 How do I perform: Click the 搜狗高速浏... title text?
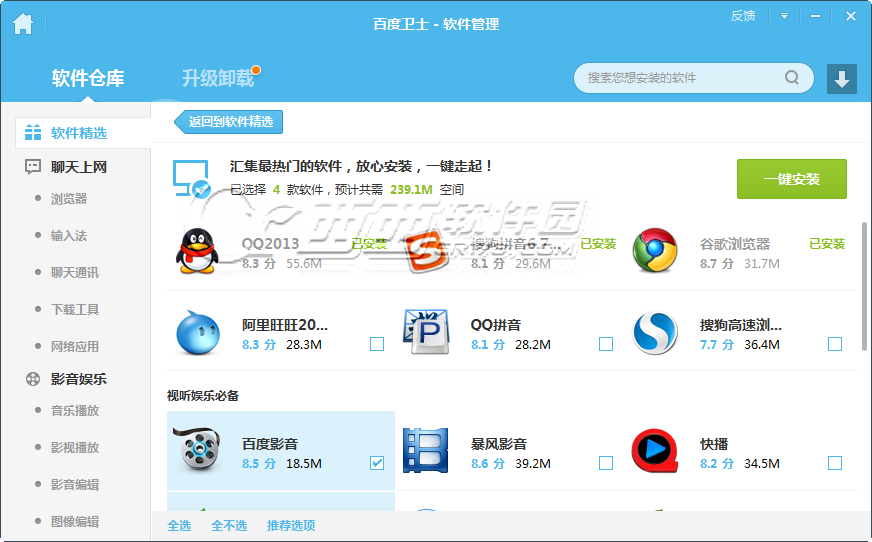coord(741,325)
